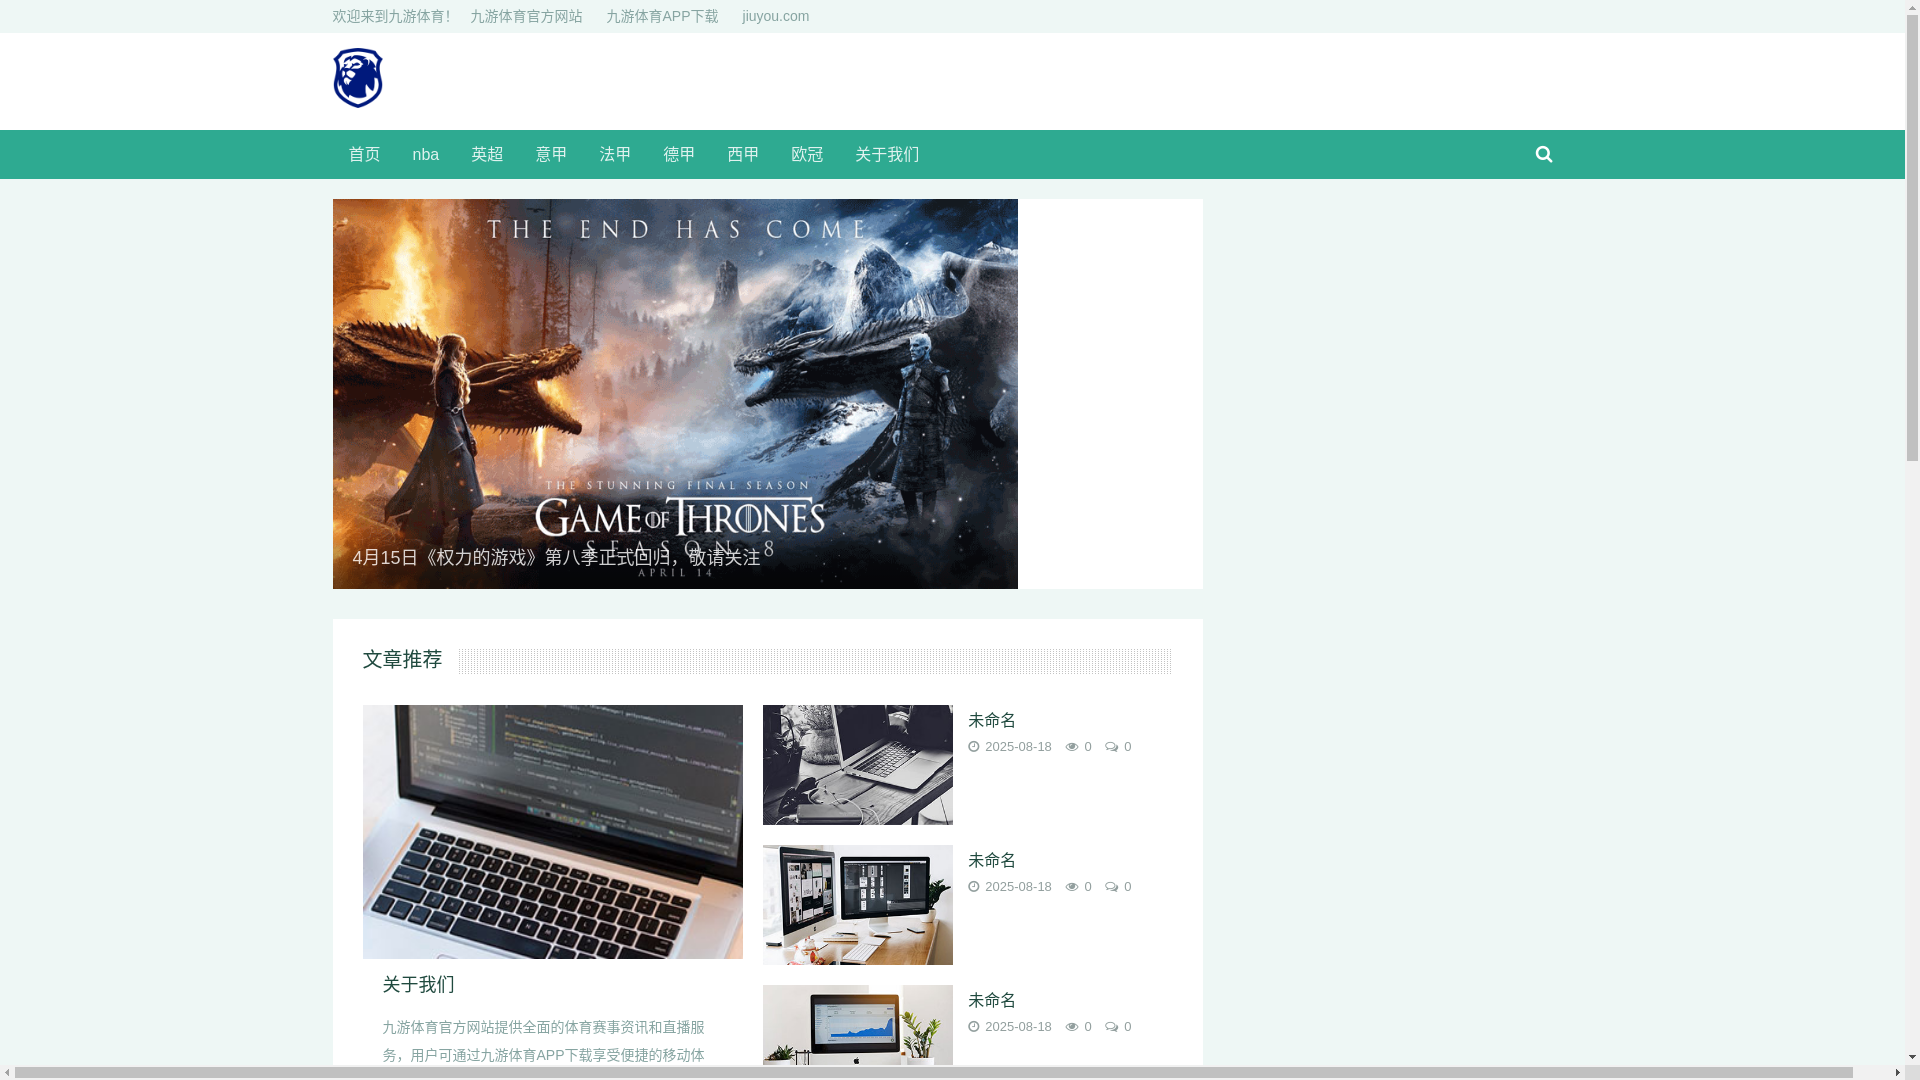
Task: Click the 九游体育APP下载 top link
Action: click(x=662, y=16)
